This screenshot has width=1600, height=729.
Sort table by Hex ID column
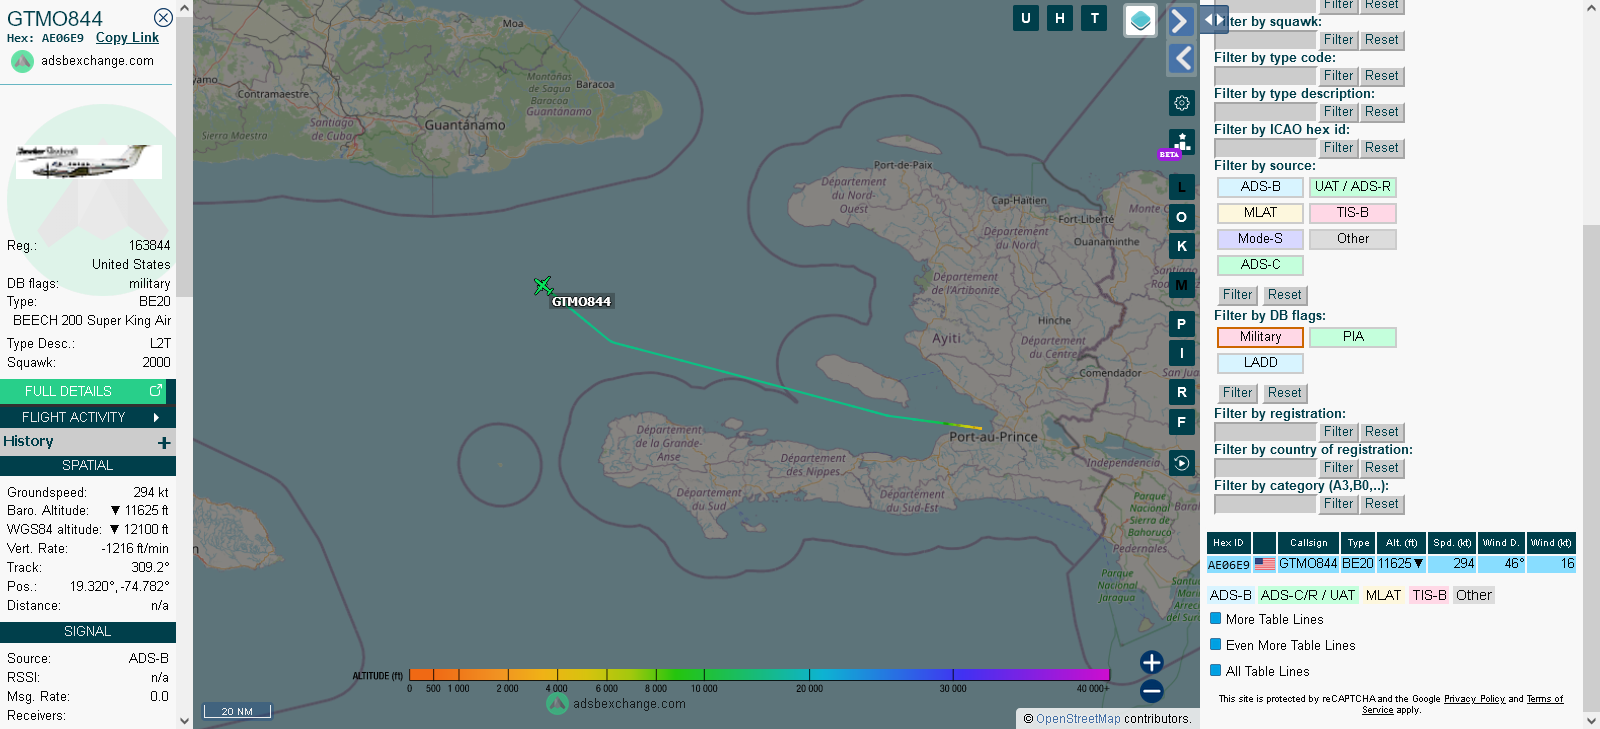click(1228, 543)
